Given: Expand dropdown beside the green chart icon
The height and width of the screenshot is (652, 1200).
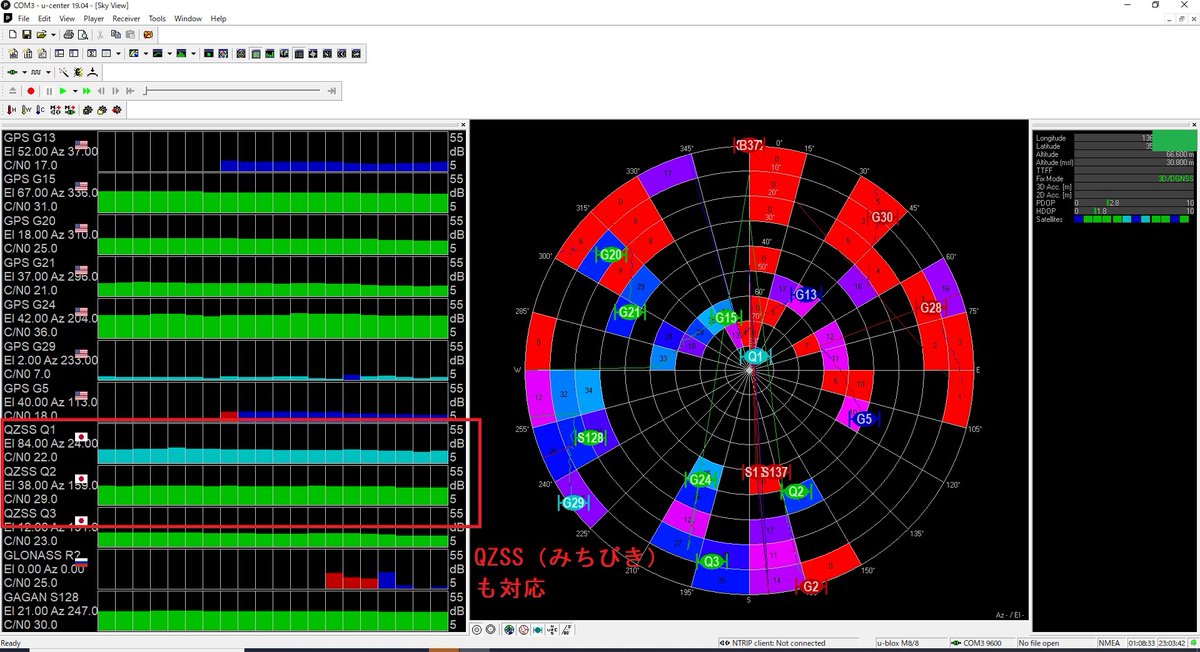Looking at the screenshot, I should (x=193, y=54).
